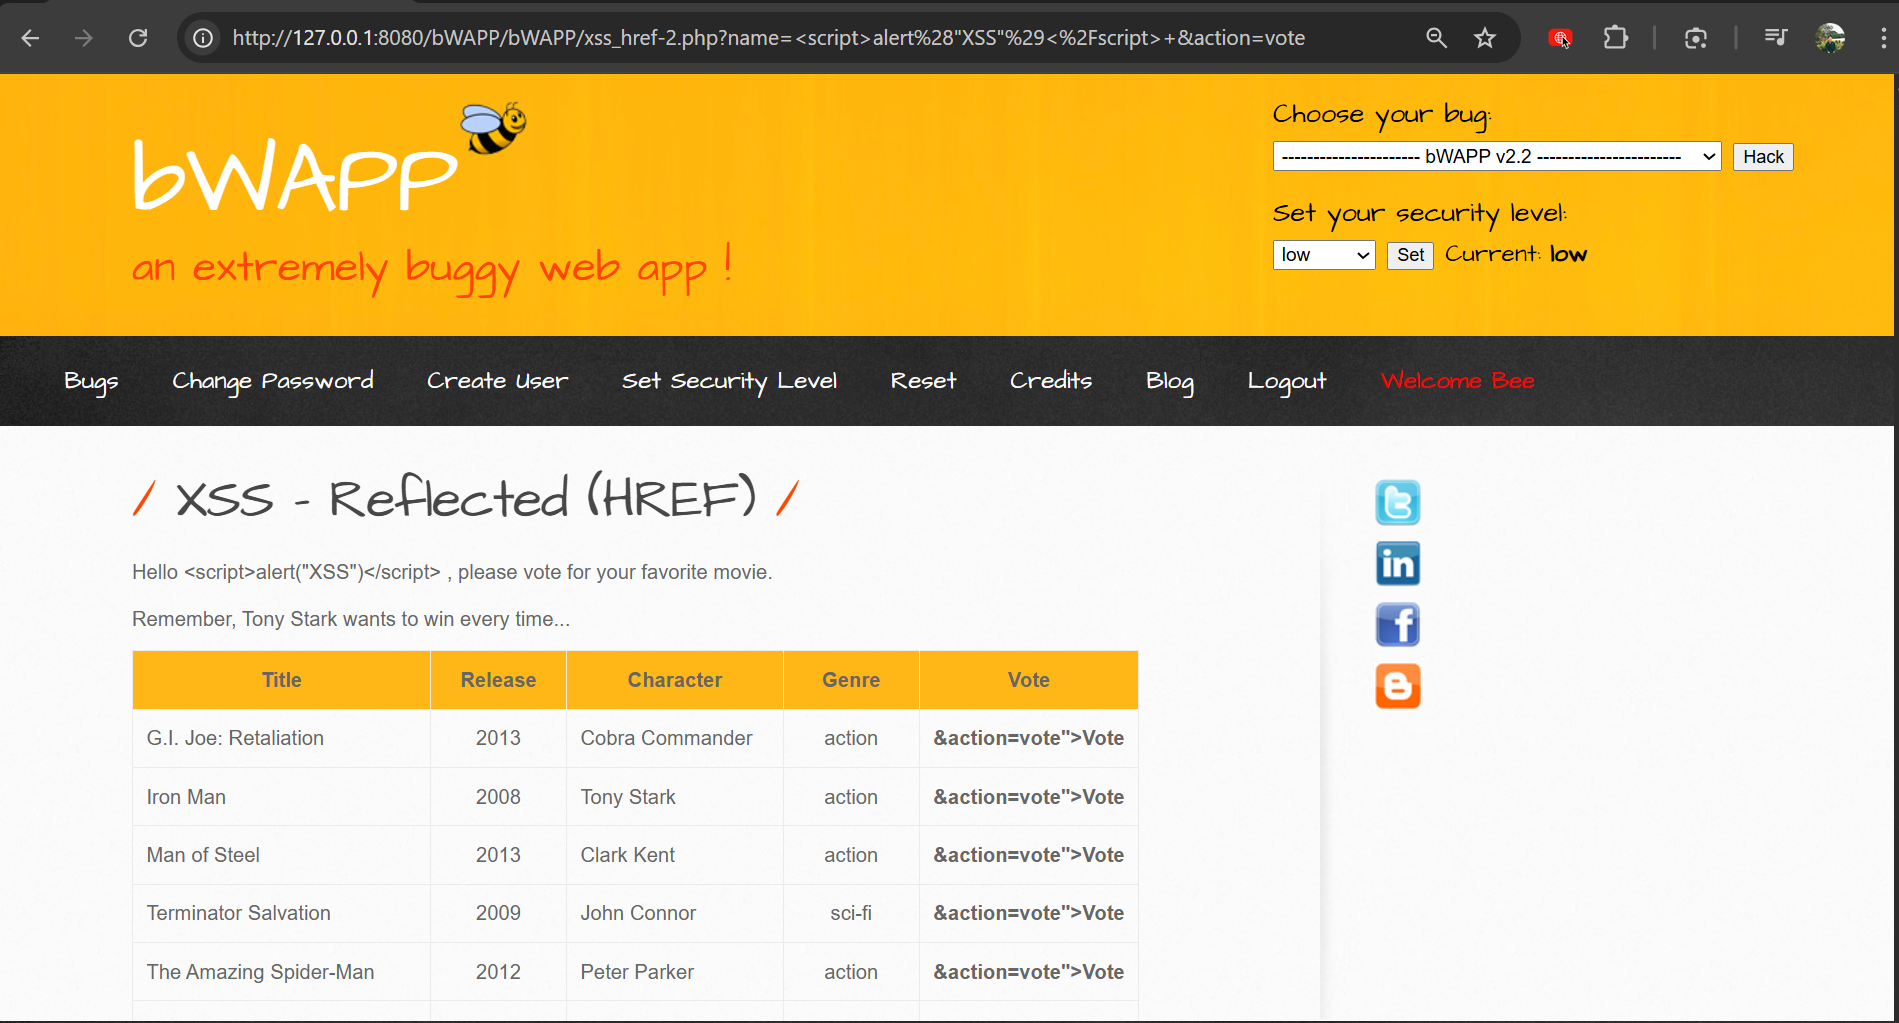Open the Bugs menu item
The height and width of the screenshot is (1023, 1899).
click(91, 381)
